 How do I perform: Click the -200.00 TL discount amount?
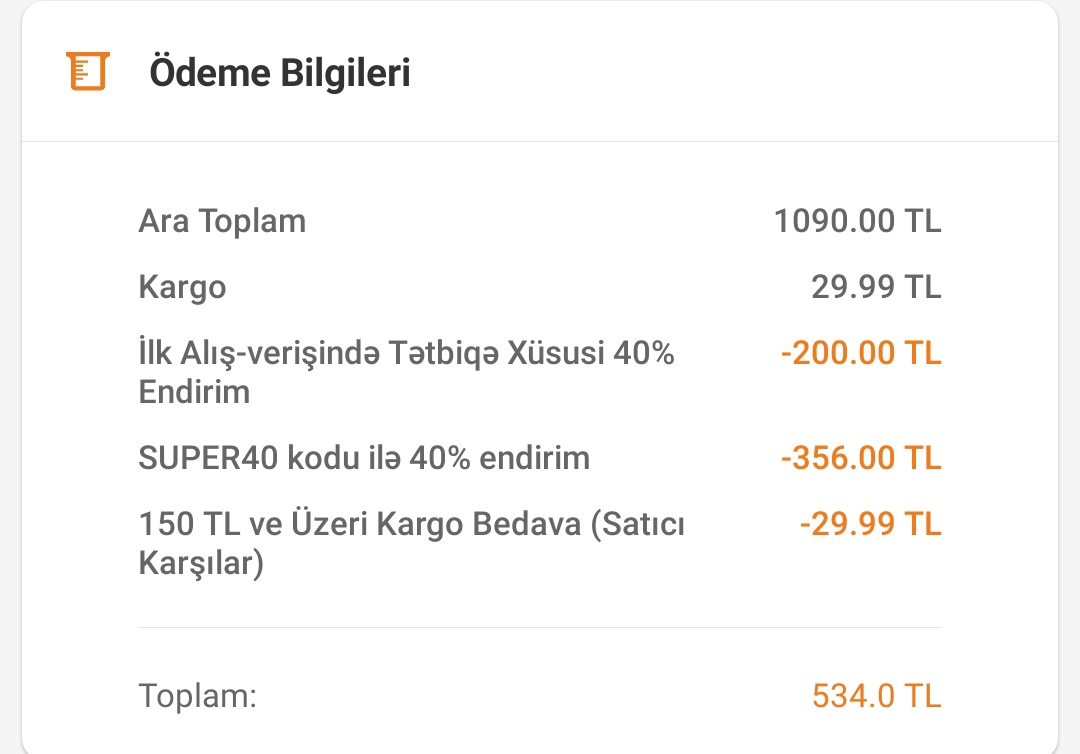[x=861, y=354]
